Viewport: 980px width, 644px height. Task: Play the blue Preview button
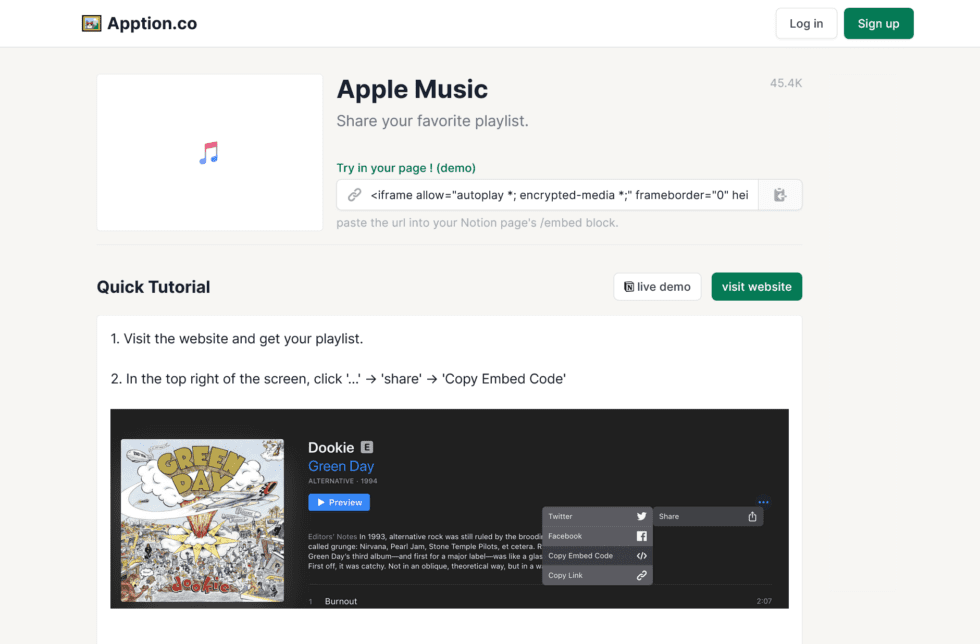(339, 502)
